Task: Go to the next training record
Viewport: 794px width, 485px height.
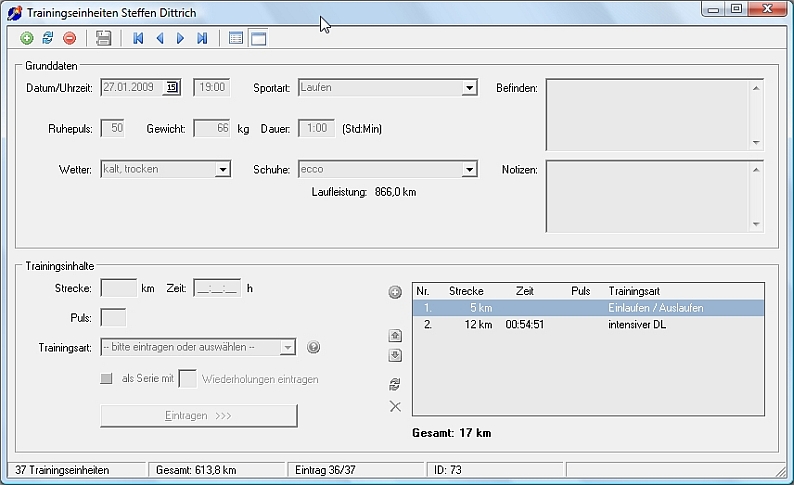Action: (181, 38)
